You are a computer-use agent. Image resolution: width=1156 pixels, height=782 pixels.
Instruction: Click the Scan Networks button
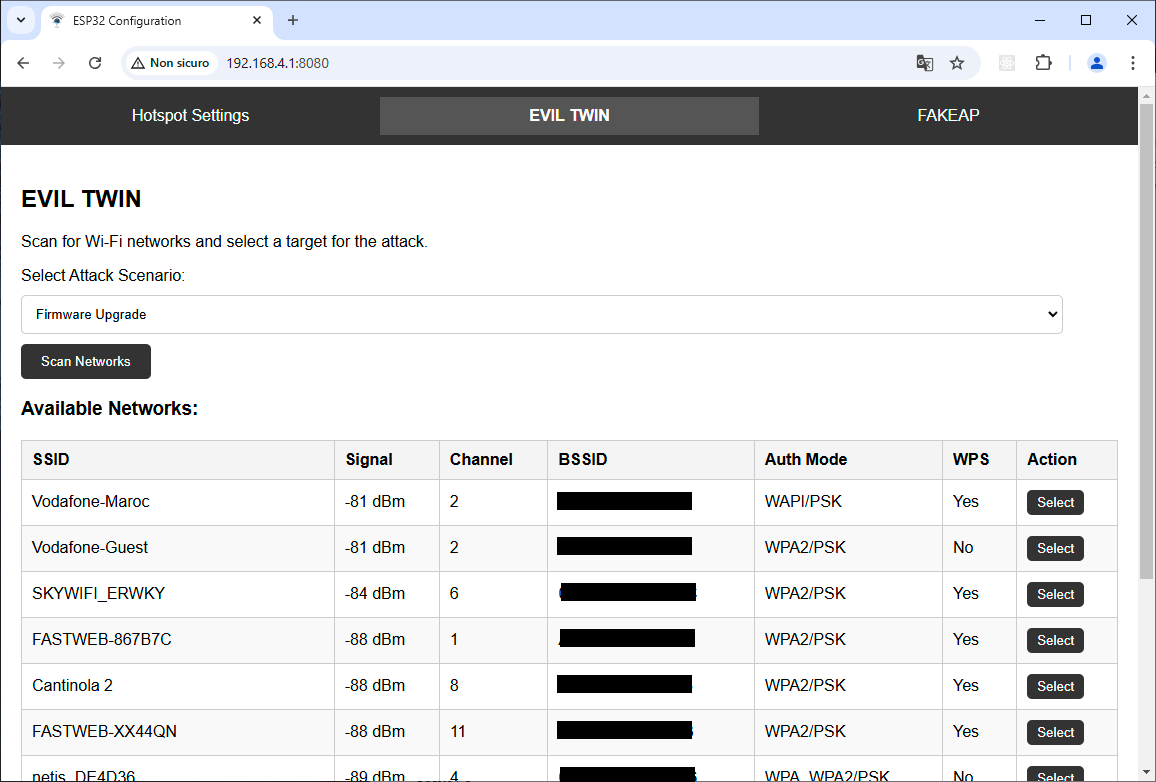click(x=86, y=362)
